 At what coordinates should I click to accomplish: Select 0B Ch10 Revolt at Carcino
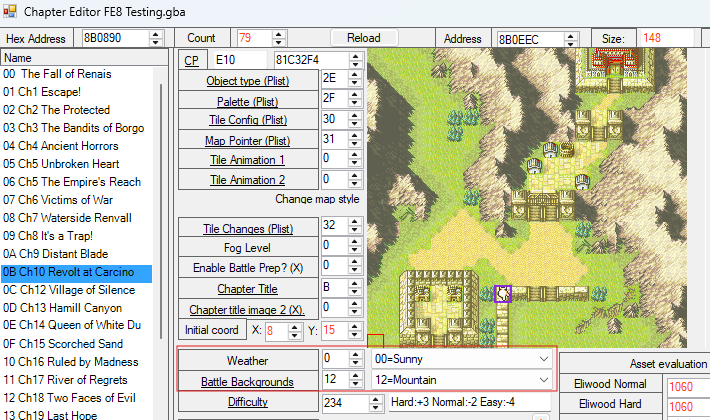pyautogui.click(x=77, y=272)
